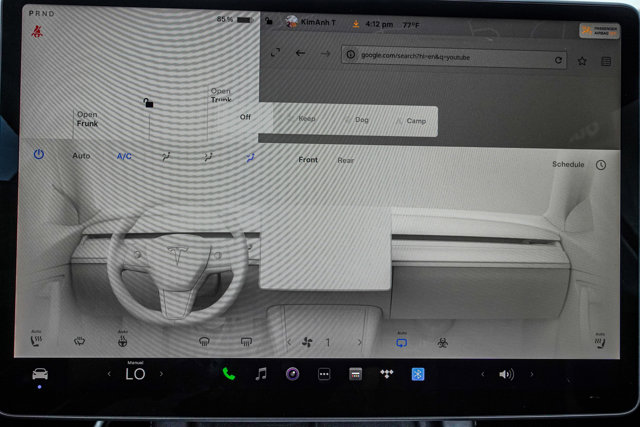Launch the Dashcam camera app
640x427 pixels.
(292, 374)
